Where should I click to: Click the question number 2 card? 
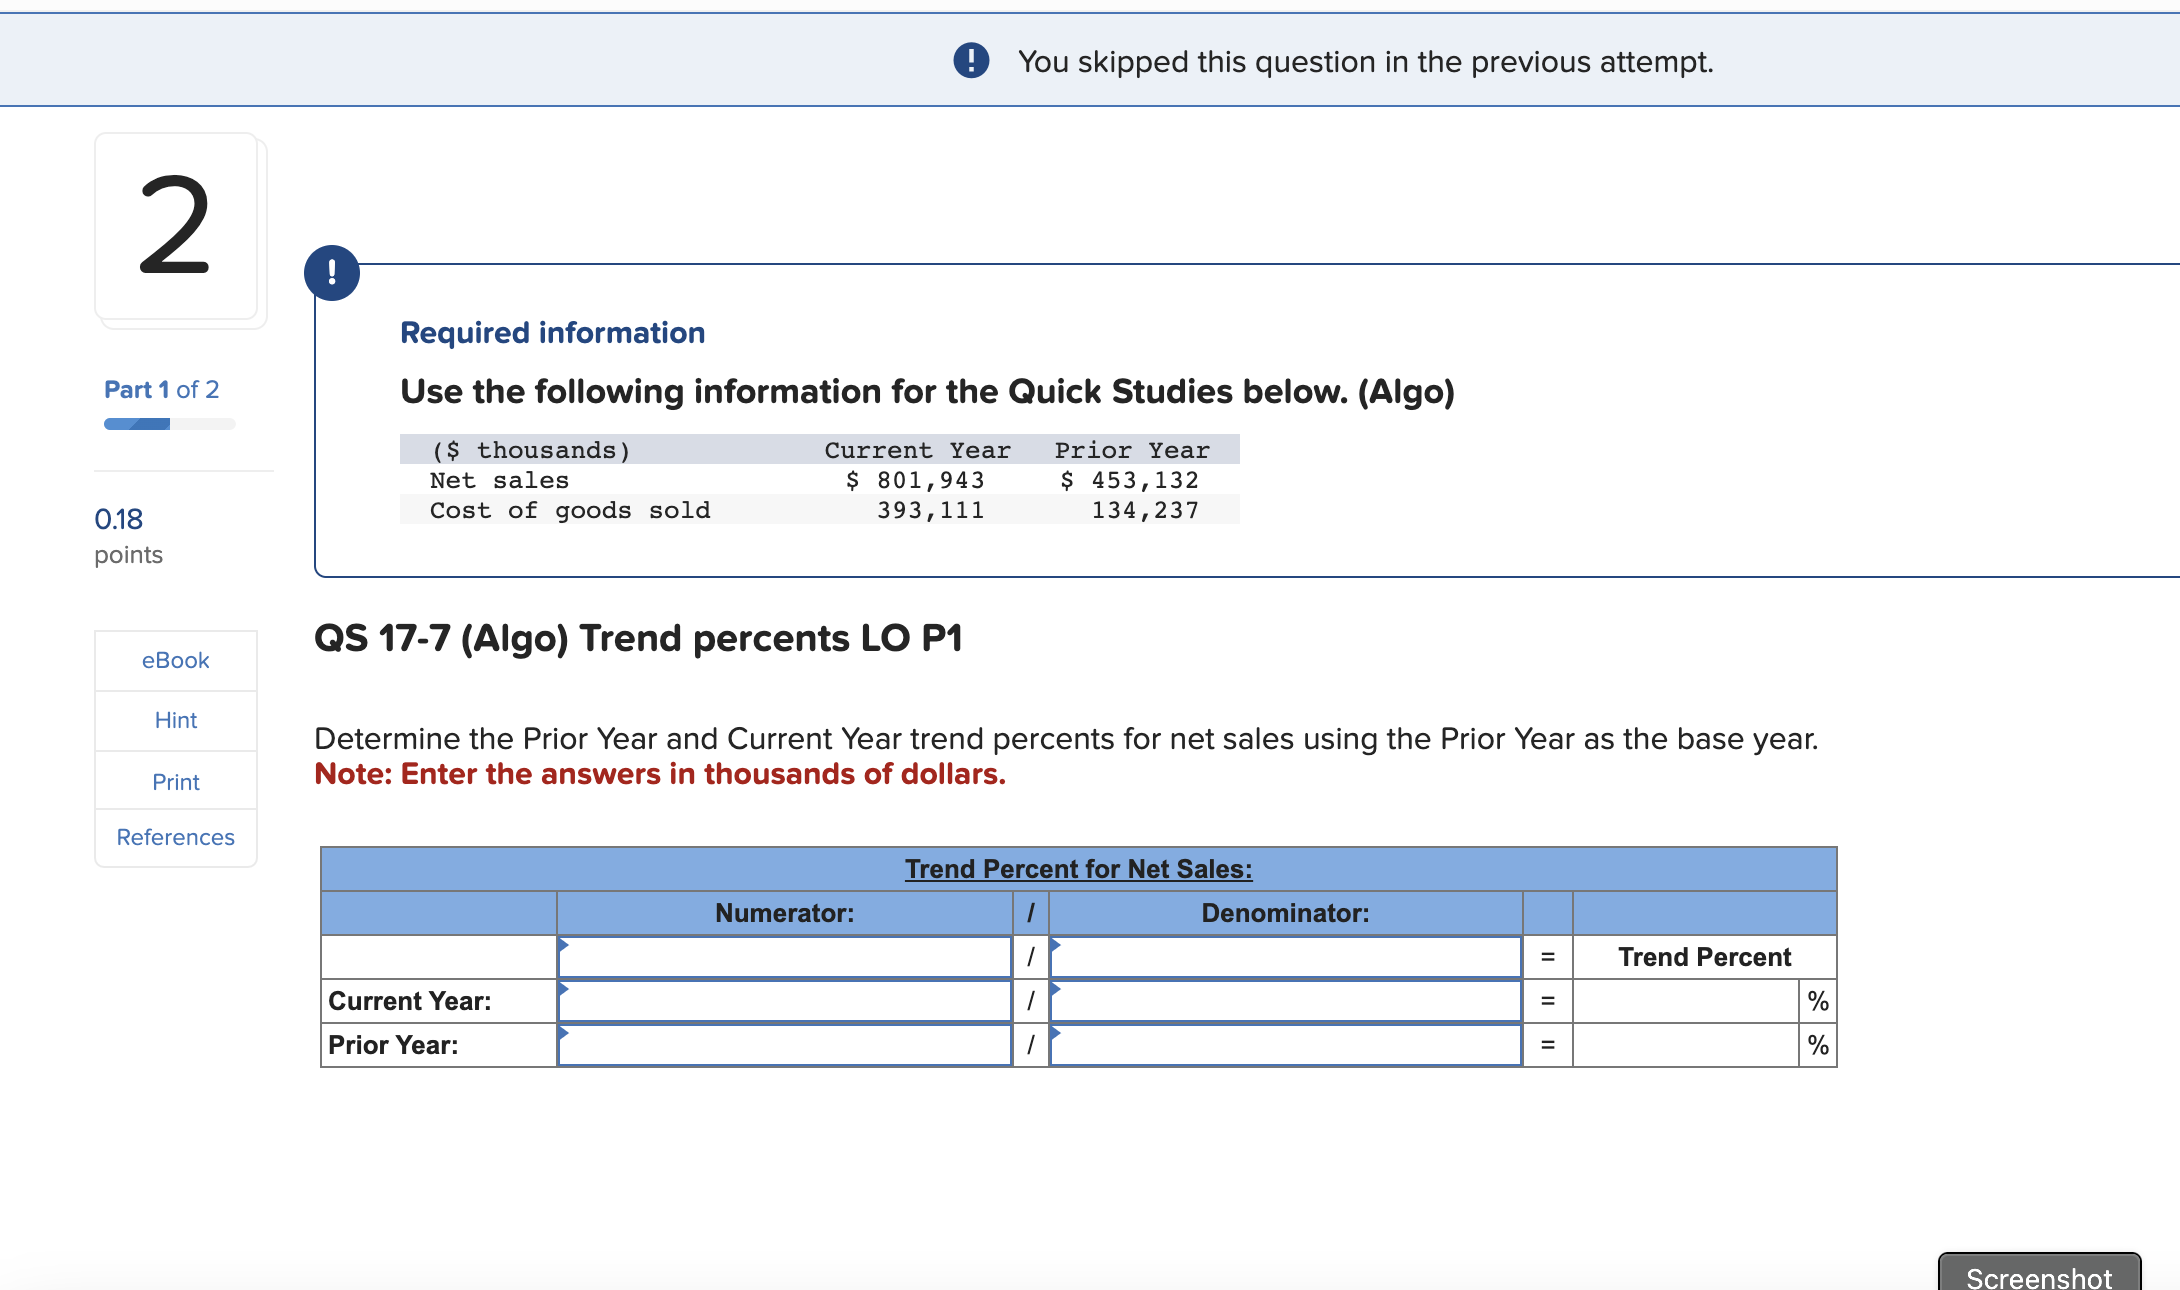(x=177, y=227)
